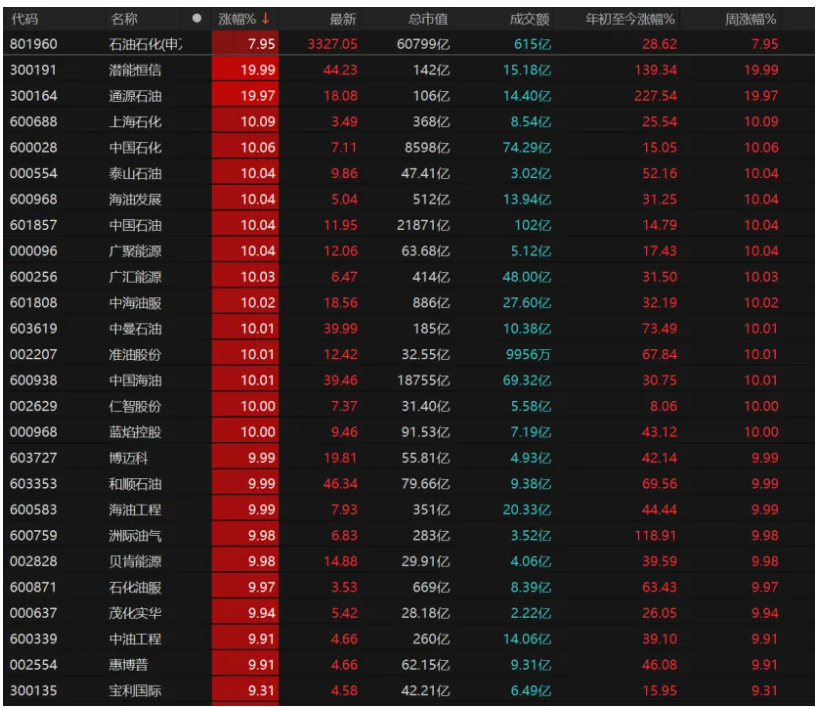Click the red sort arrow beside 涨幅%
The image size is (818, 708).
click(x=266, y=18)
